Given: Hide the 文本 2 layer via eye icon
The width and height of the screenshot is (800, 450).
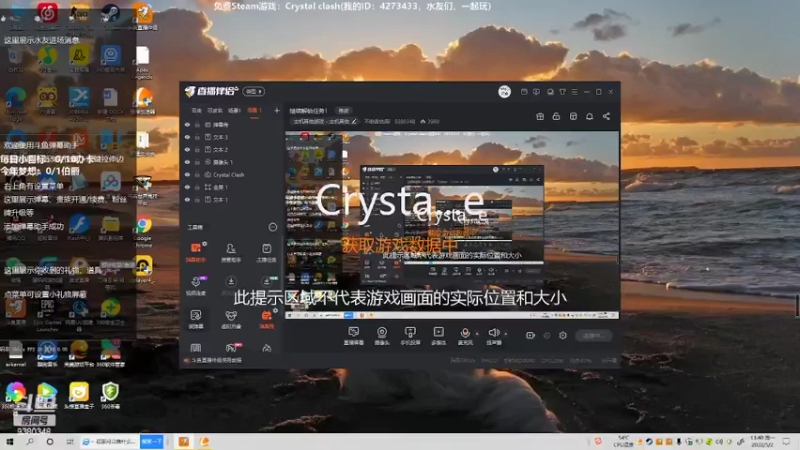Looking at the screenshot, I should tap(187, 149).
